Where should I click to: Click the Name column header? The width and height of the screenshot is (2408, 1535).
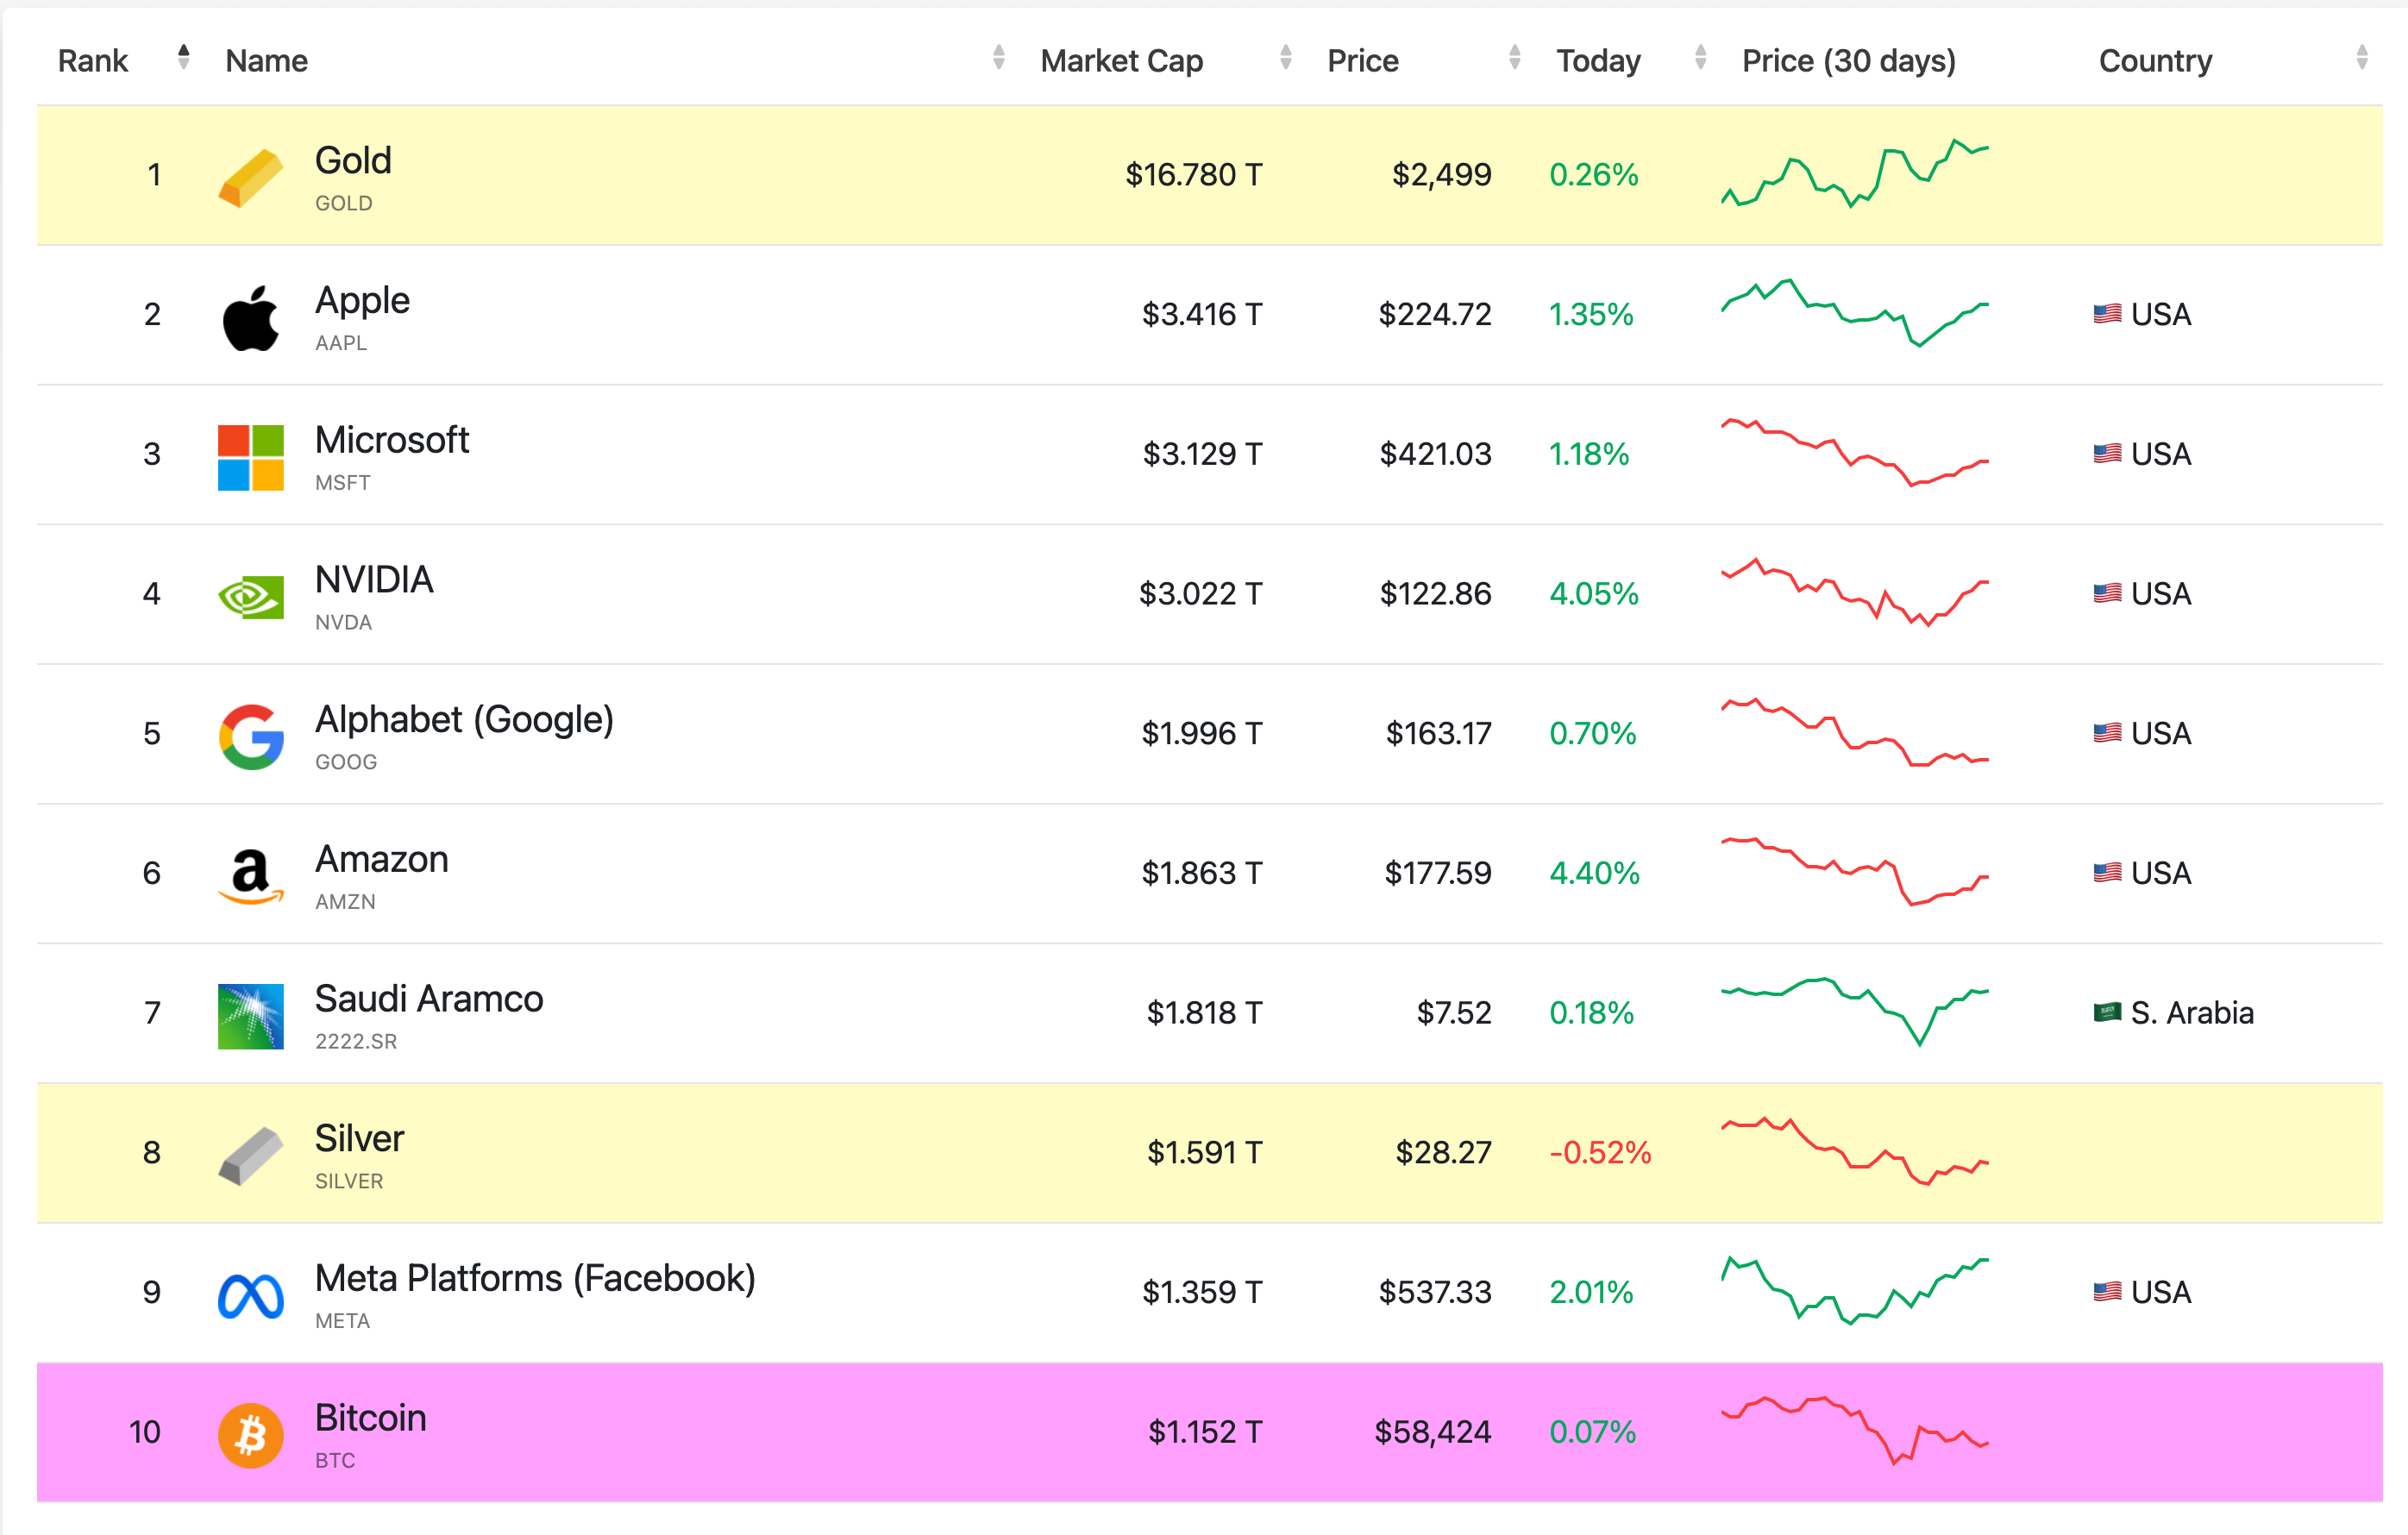[x=267, y=61]
